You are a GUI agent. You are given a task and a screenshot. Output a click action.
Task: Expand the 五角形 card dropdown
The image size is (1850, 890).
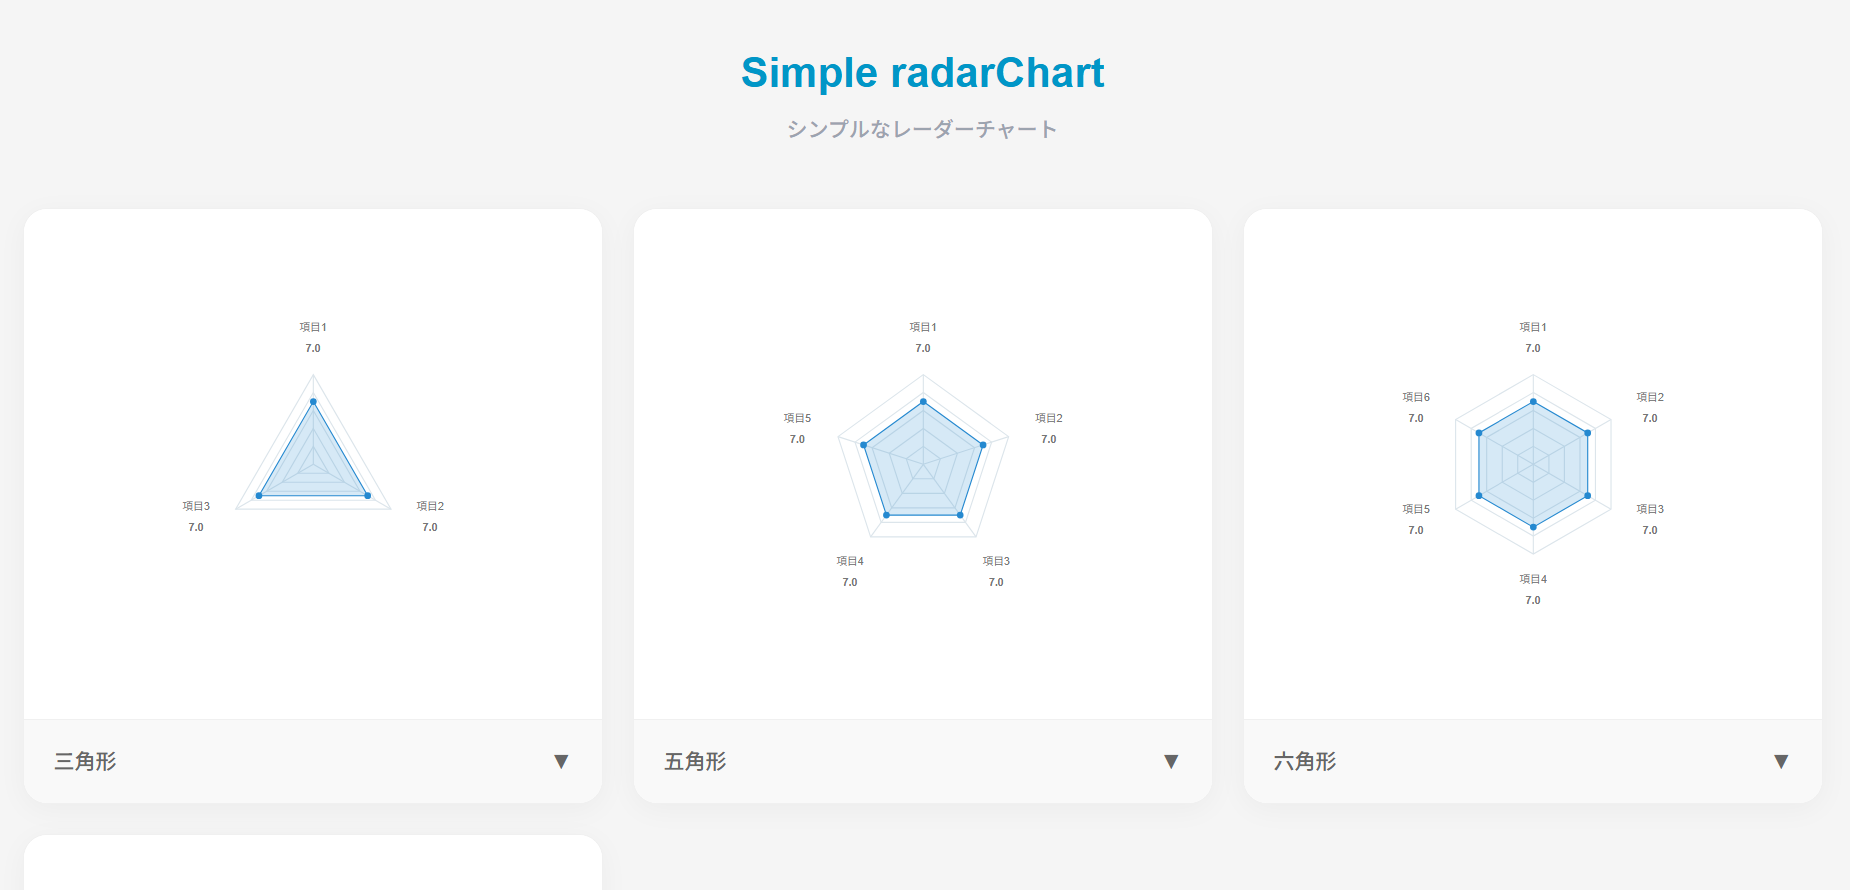point(1171,761)
